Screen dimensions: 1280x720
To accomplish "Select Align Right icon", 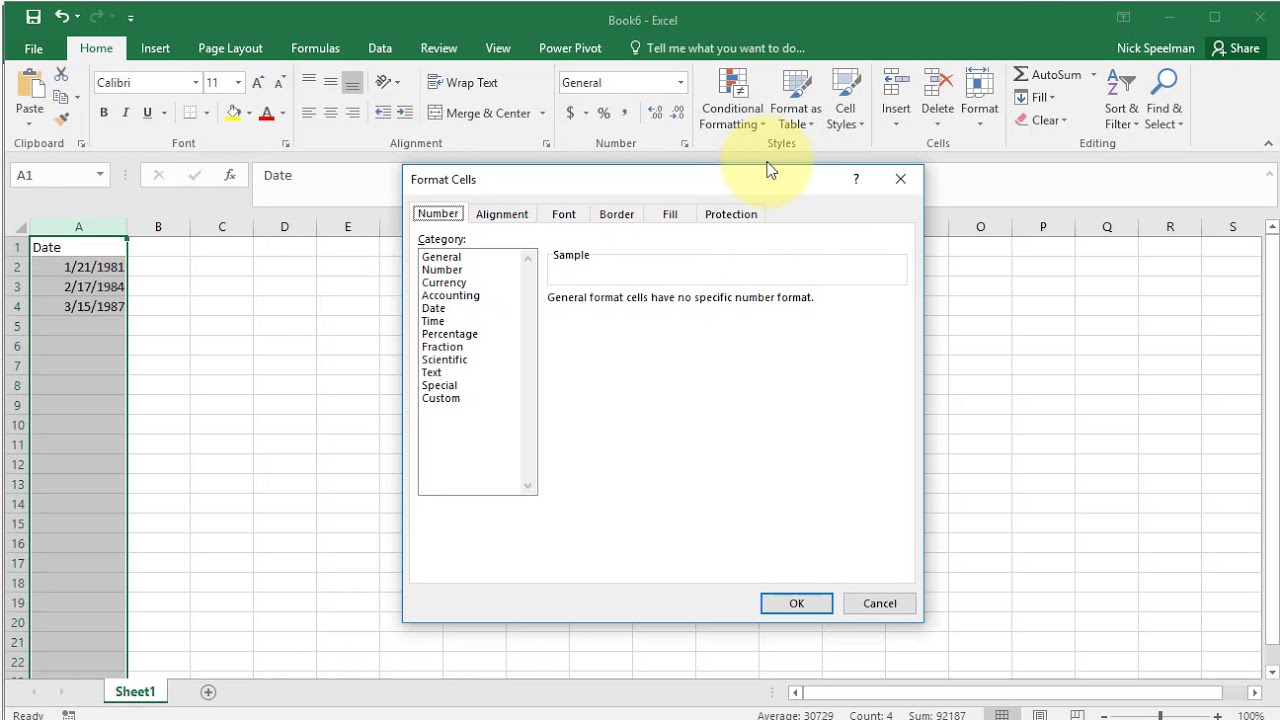I will tap(352, 113).
